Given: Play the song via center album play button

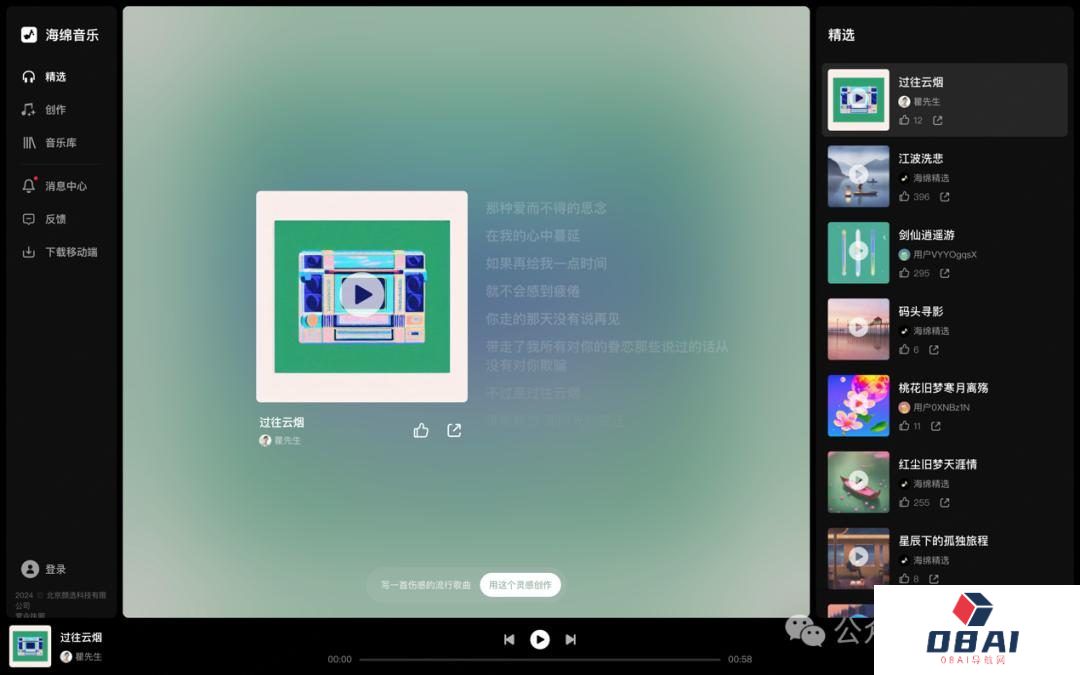Looking at the screenshot, I should click(362, 294).
